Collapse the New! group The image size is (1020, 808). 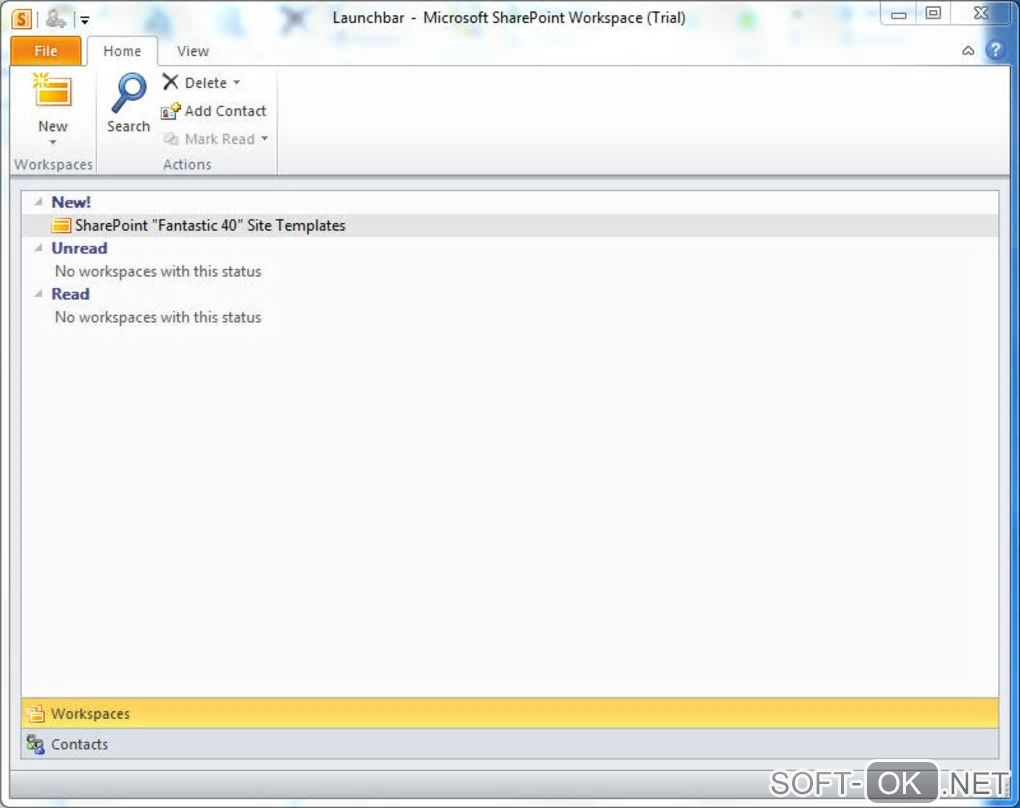coord(38,202)
